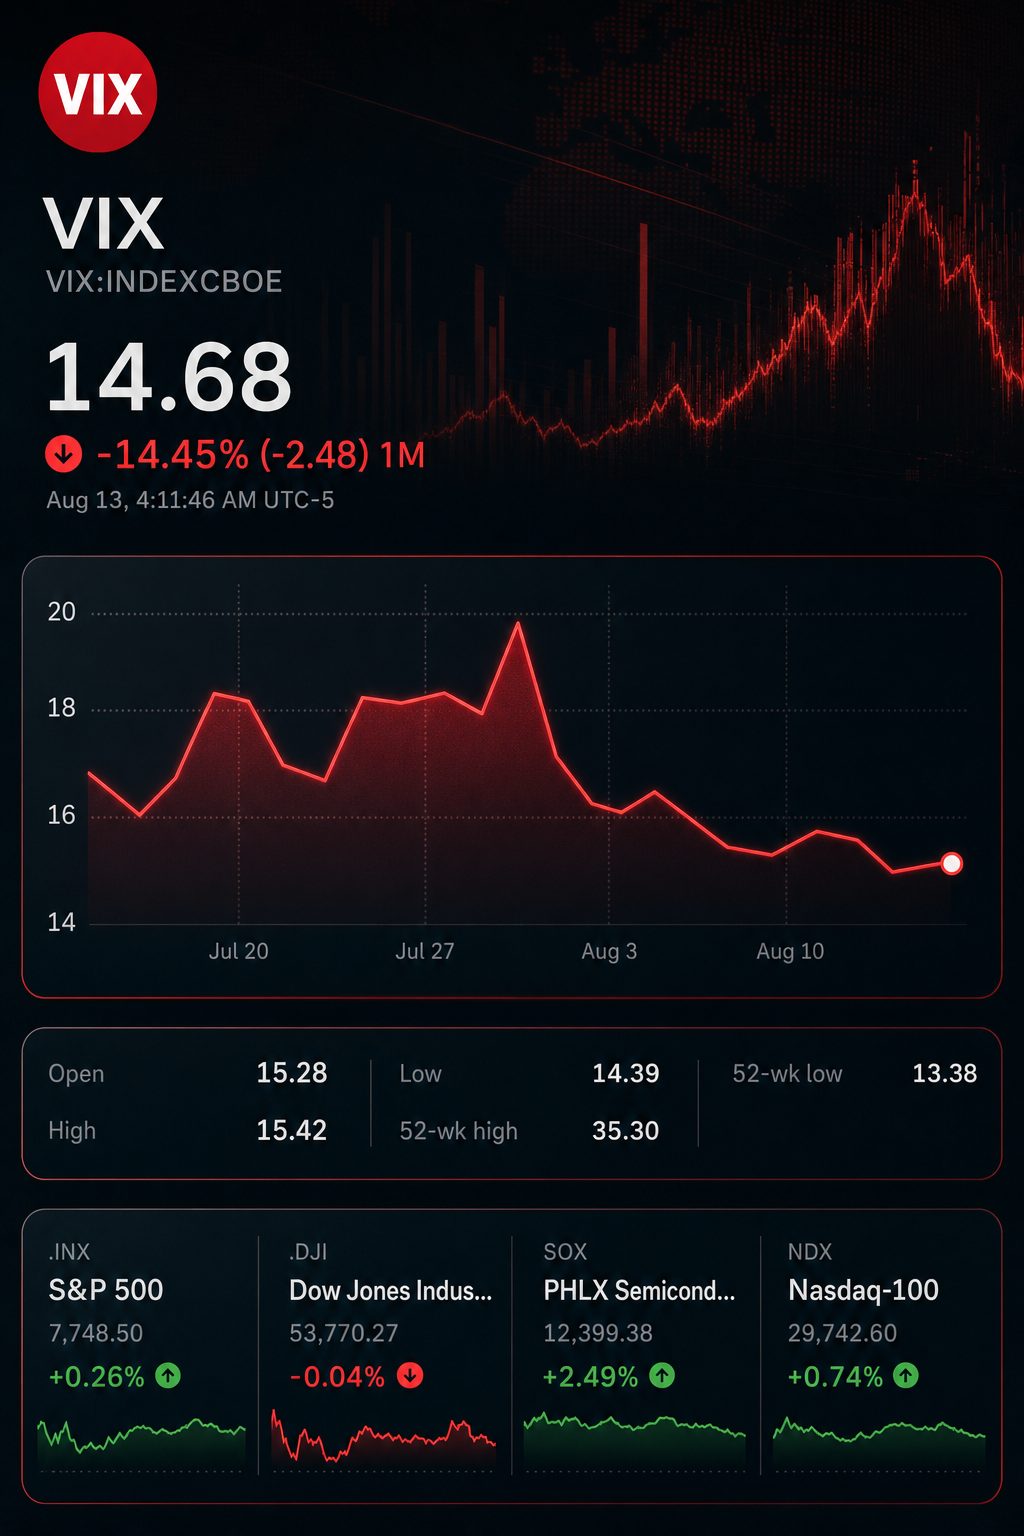Click the NDX ticker symbol
Image resolution: width=1024 pixels, height=1536 pixels.
pos(810,1252)
